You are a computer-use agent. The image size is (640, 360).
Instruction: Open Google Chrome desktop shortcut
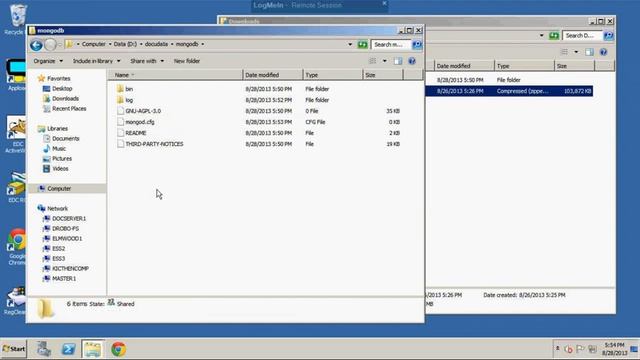16,247
